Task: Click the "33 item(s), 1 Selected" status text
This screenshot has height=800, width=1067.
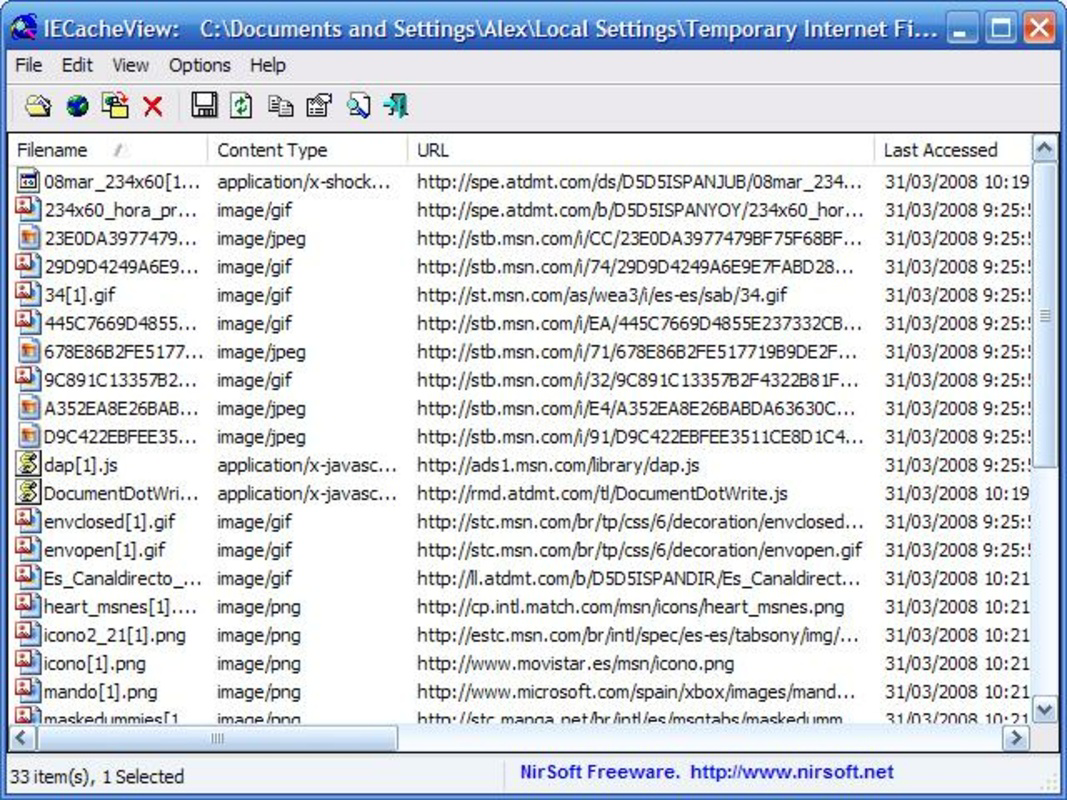Action: (97, 776)
